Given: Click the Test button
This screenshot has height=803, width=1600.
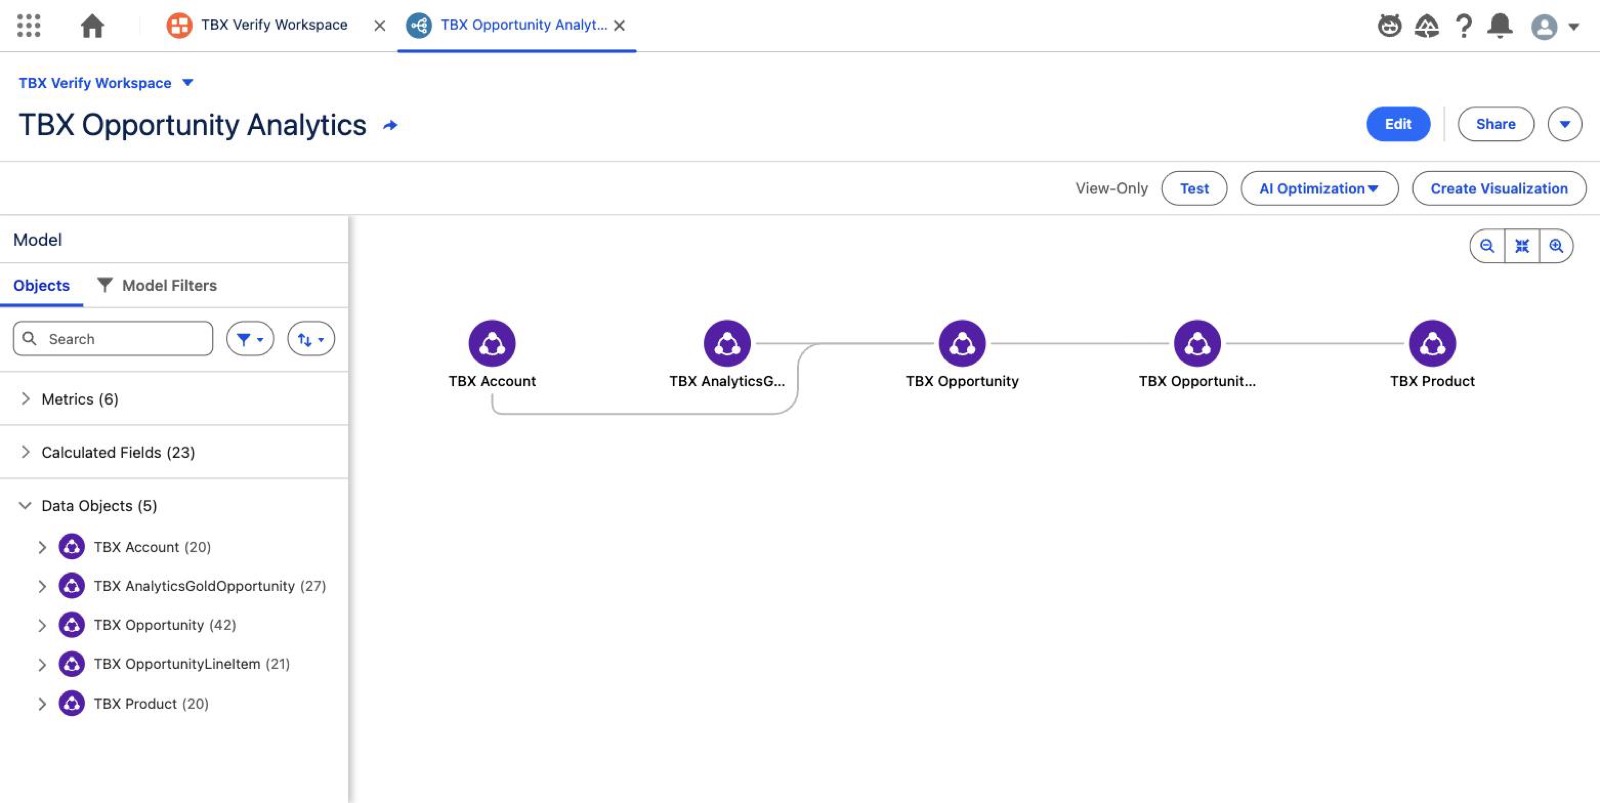Looking at the screenshot, I should (x=1194, y=188).
